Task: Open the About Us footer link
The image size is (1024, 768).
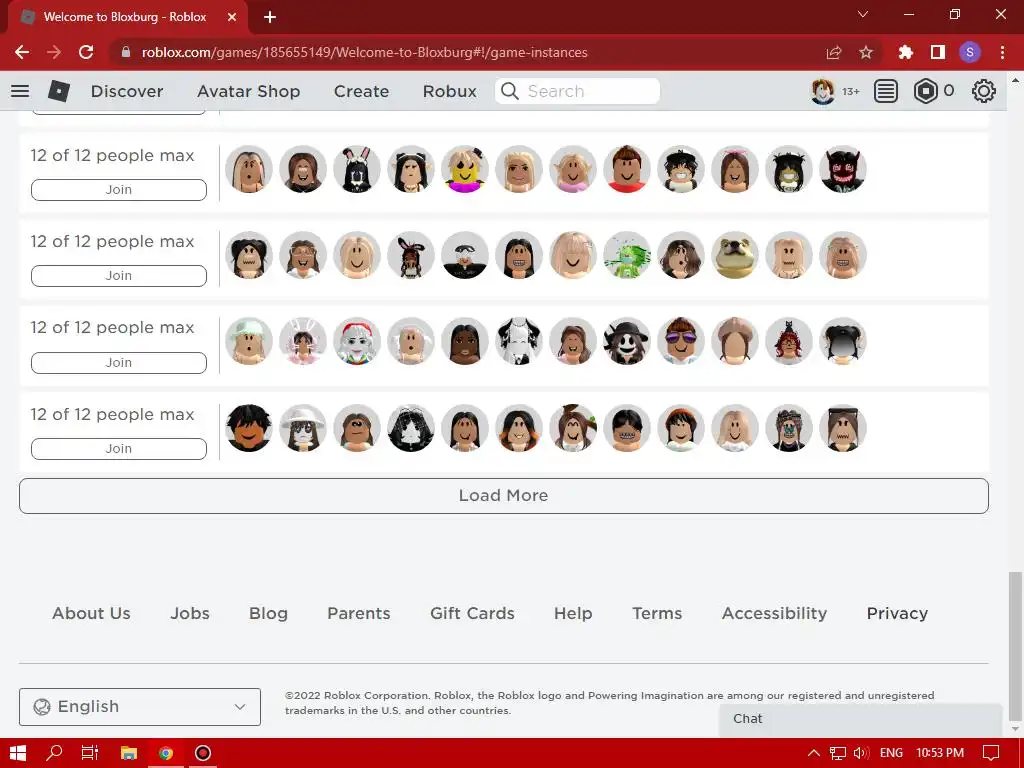Action: [91, 613]
